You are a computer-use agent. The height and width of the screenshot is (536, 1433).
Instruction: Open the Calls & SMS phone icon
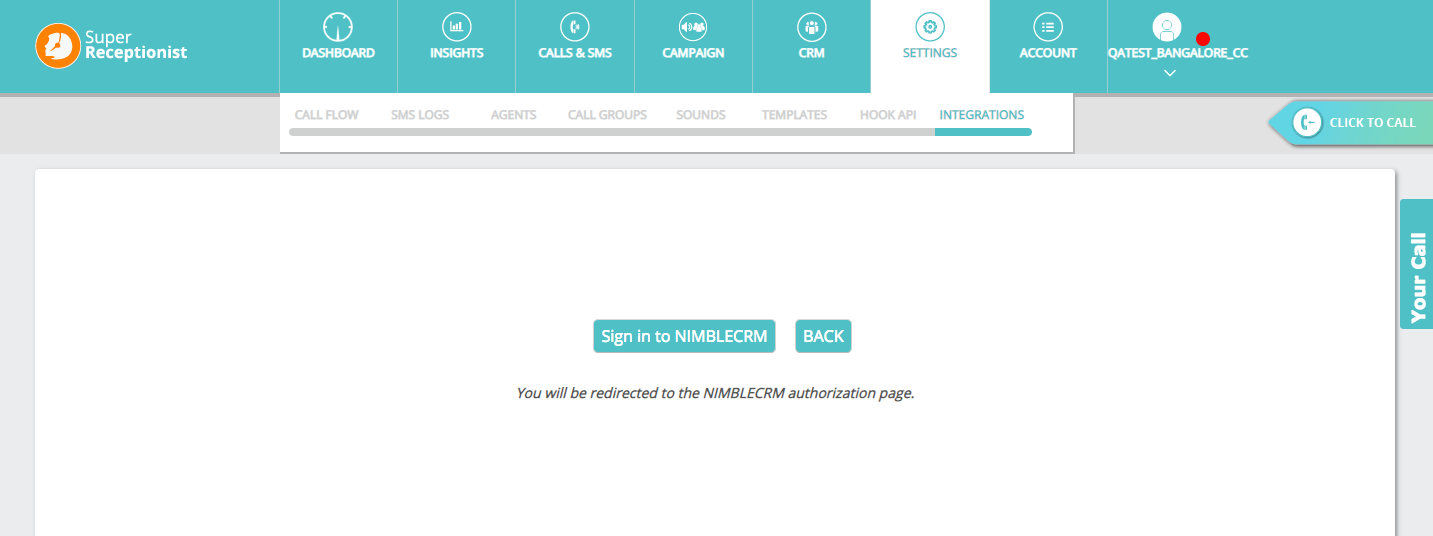pyautogui.click(x=575, y=27)
